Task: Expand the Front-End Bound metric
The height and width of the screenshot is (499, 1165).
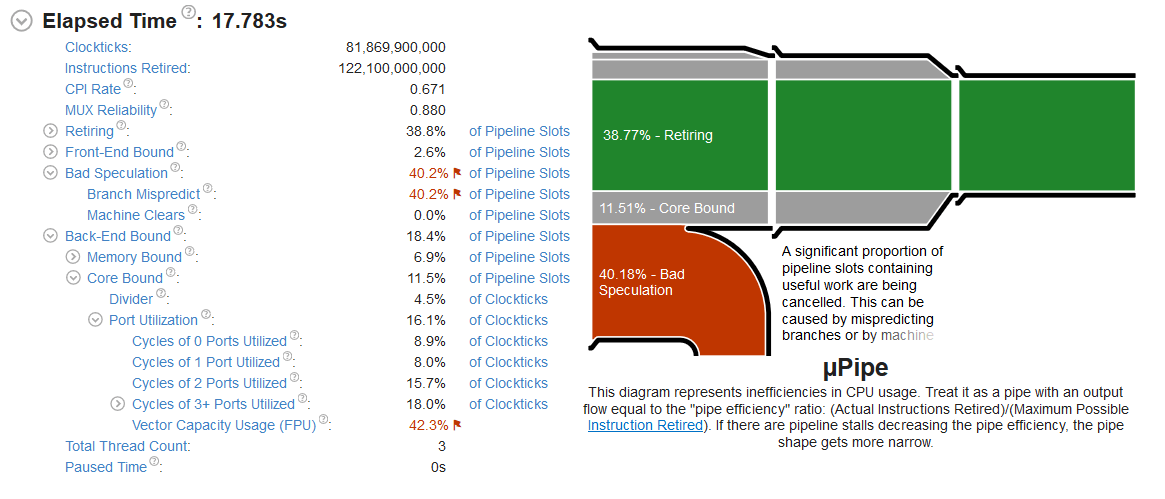Action: [51, 152]
